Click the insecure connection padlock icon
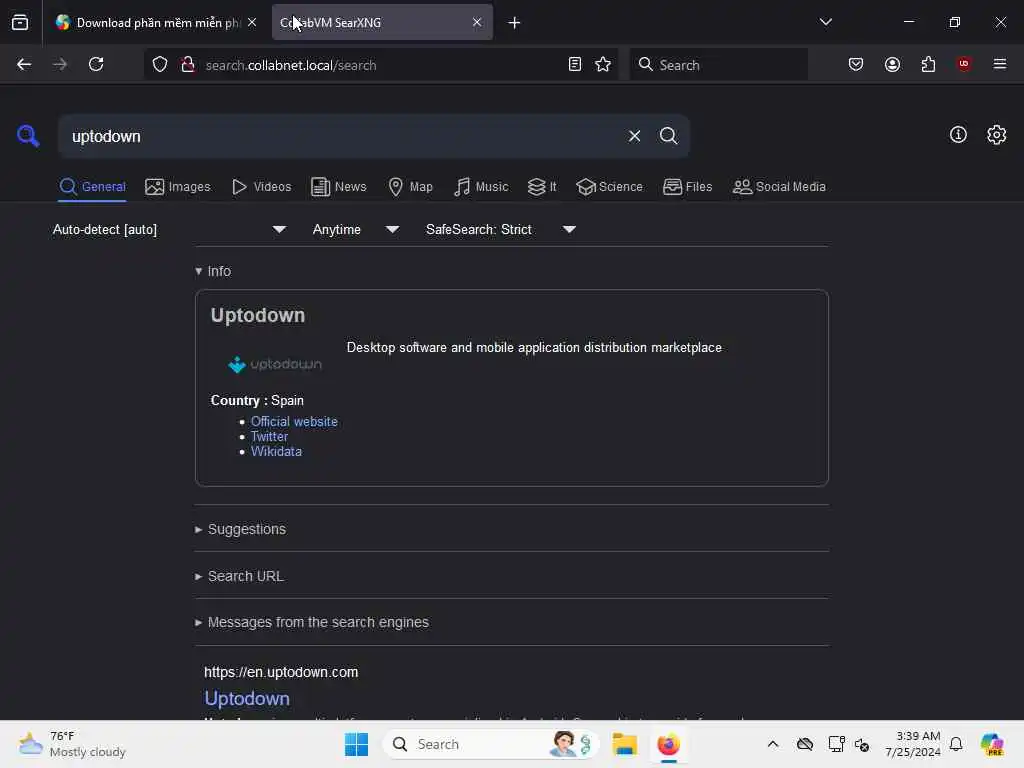The height and width of the screenshot is (768, 1024). [x=188, y=65]
